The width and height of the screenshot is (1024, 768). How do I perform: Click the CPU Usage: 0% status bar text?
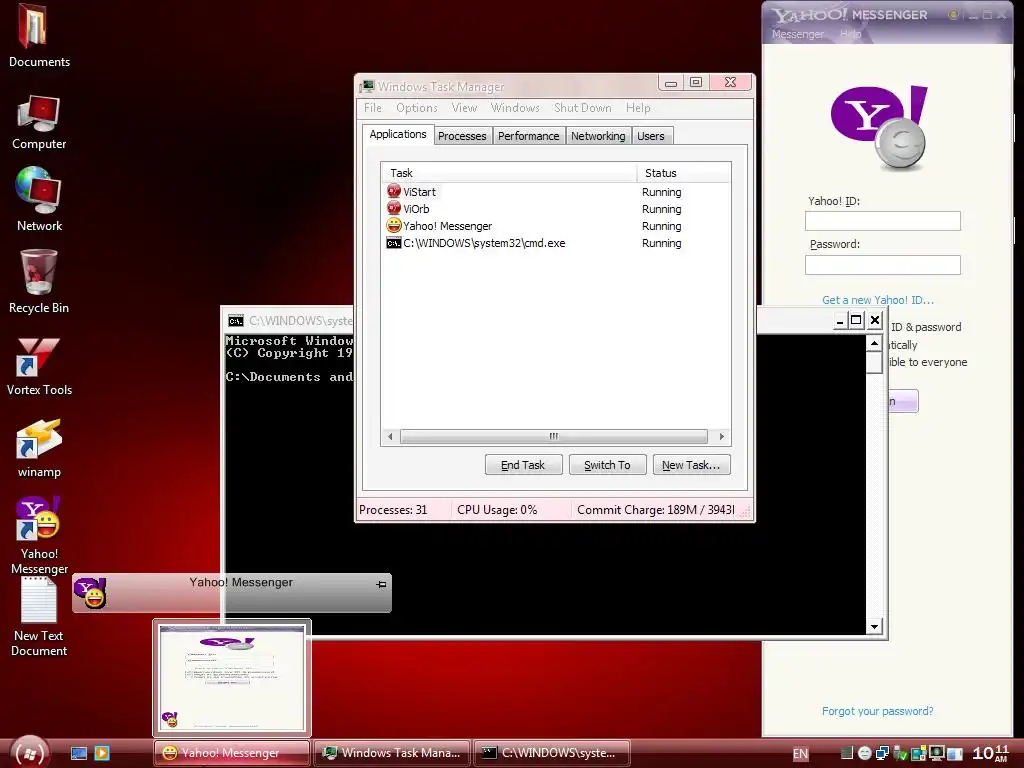tap(497, 510)
